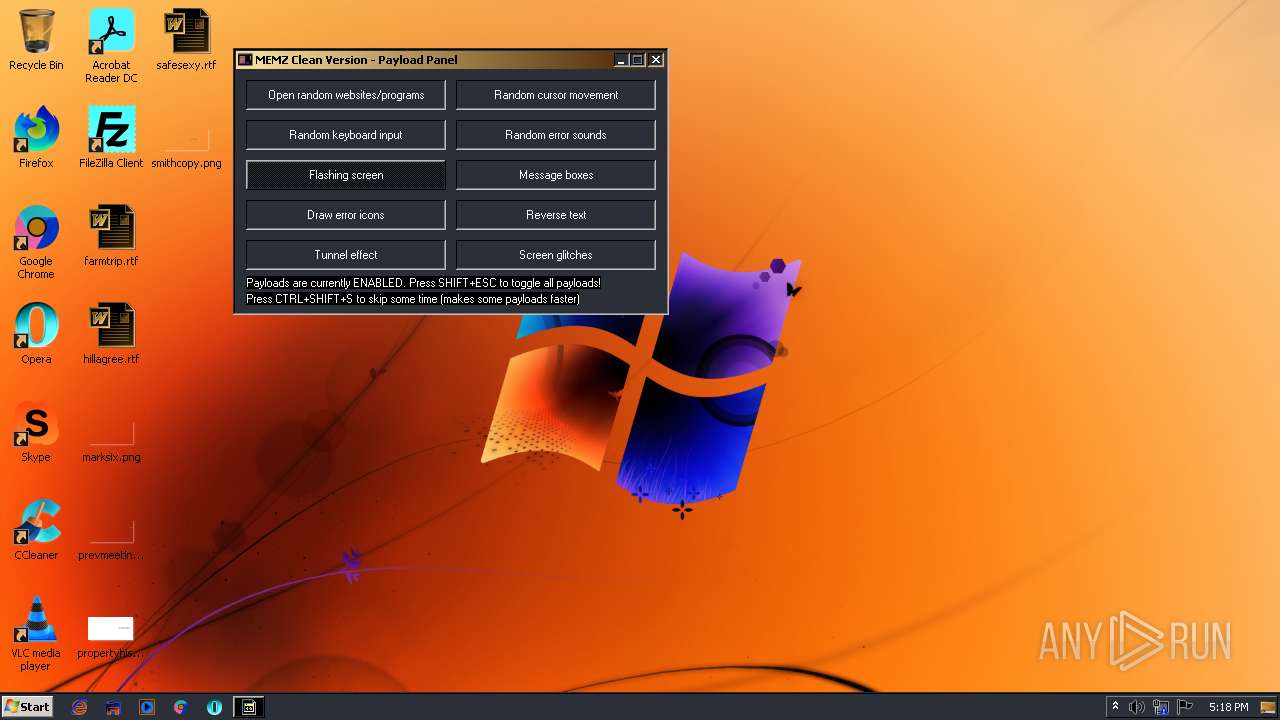Toggle Random keyboard input payload
The width and height of the screenshot is (1280, 720).
click(x=346, y=135)
